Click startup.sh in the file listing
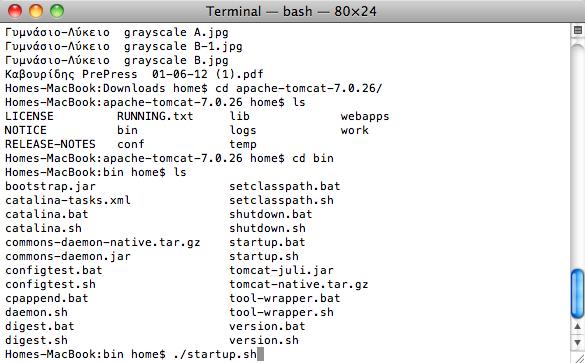Screen dimensions: 585x363 pyautogui.click(x=264, y=256)
